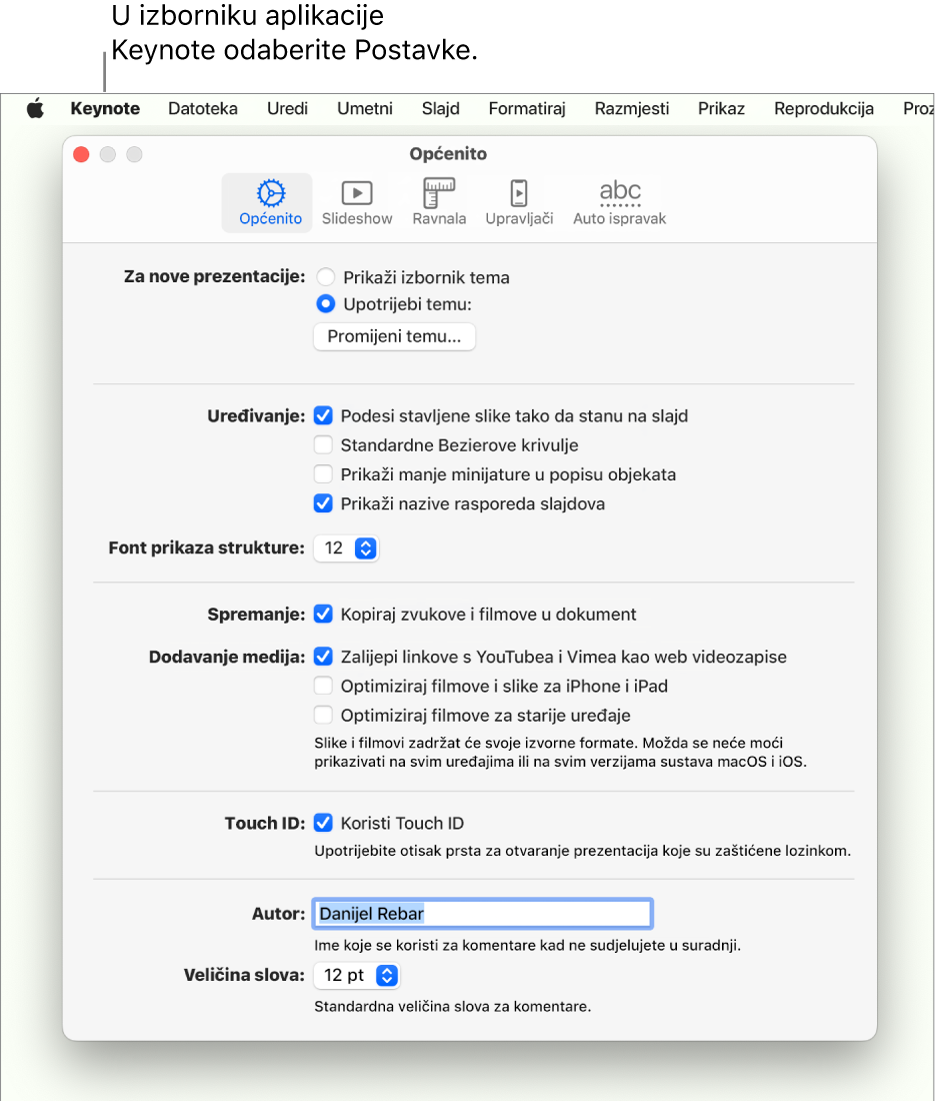Open the Formatiraj menu
This screenshot has width=936, height=1101.
point(527,109)
